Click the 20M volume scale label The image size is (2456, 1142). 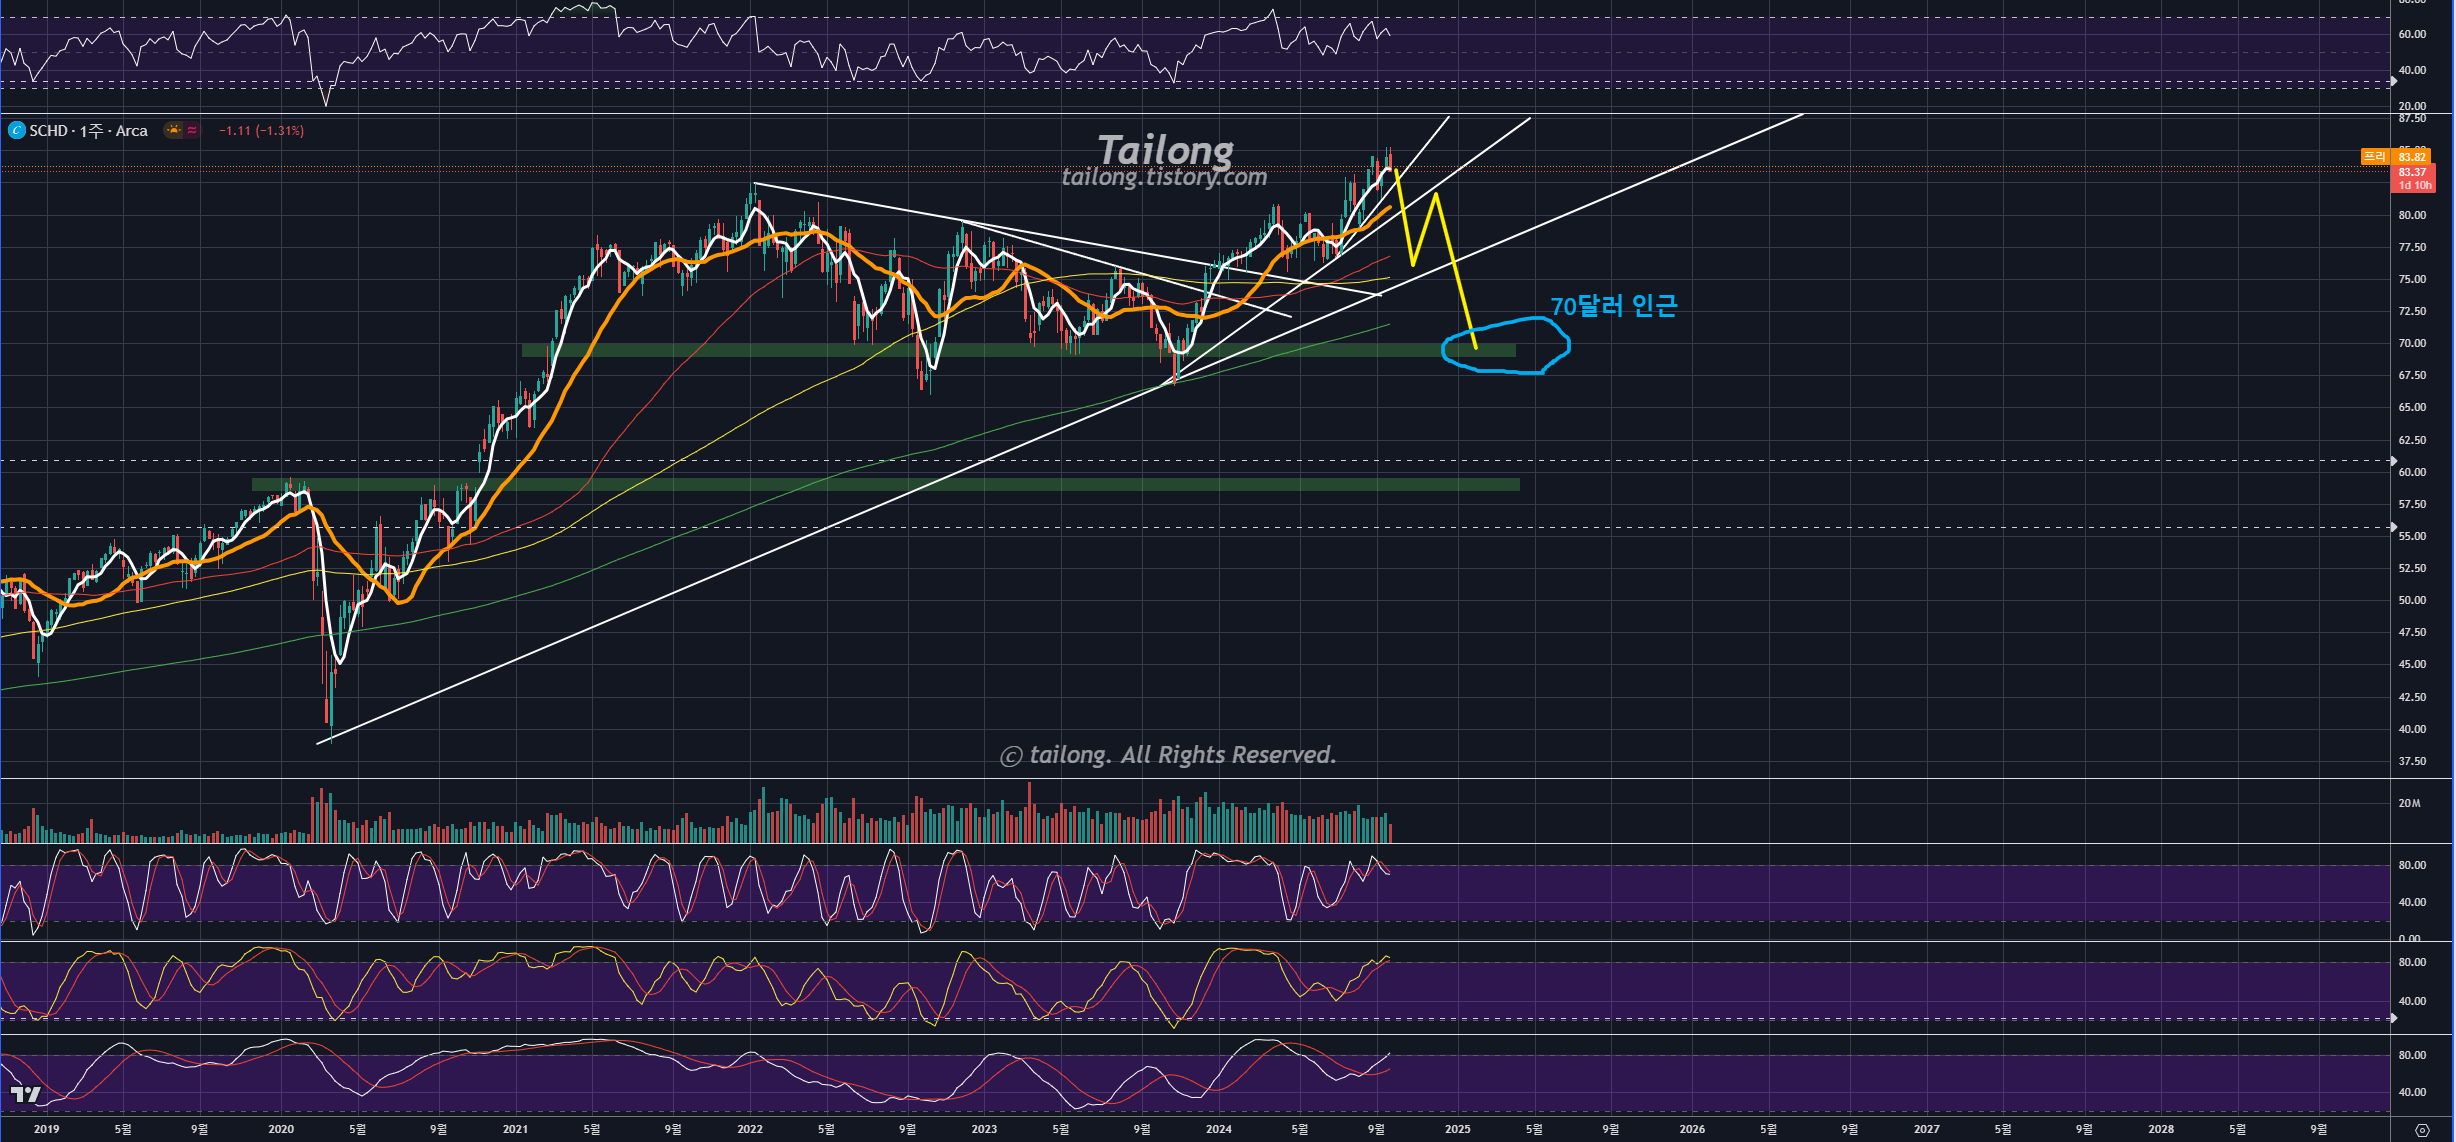click(2409, 803)
